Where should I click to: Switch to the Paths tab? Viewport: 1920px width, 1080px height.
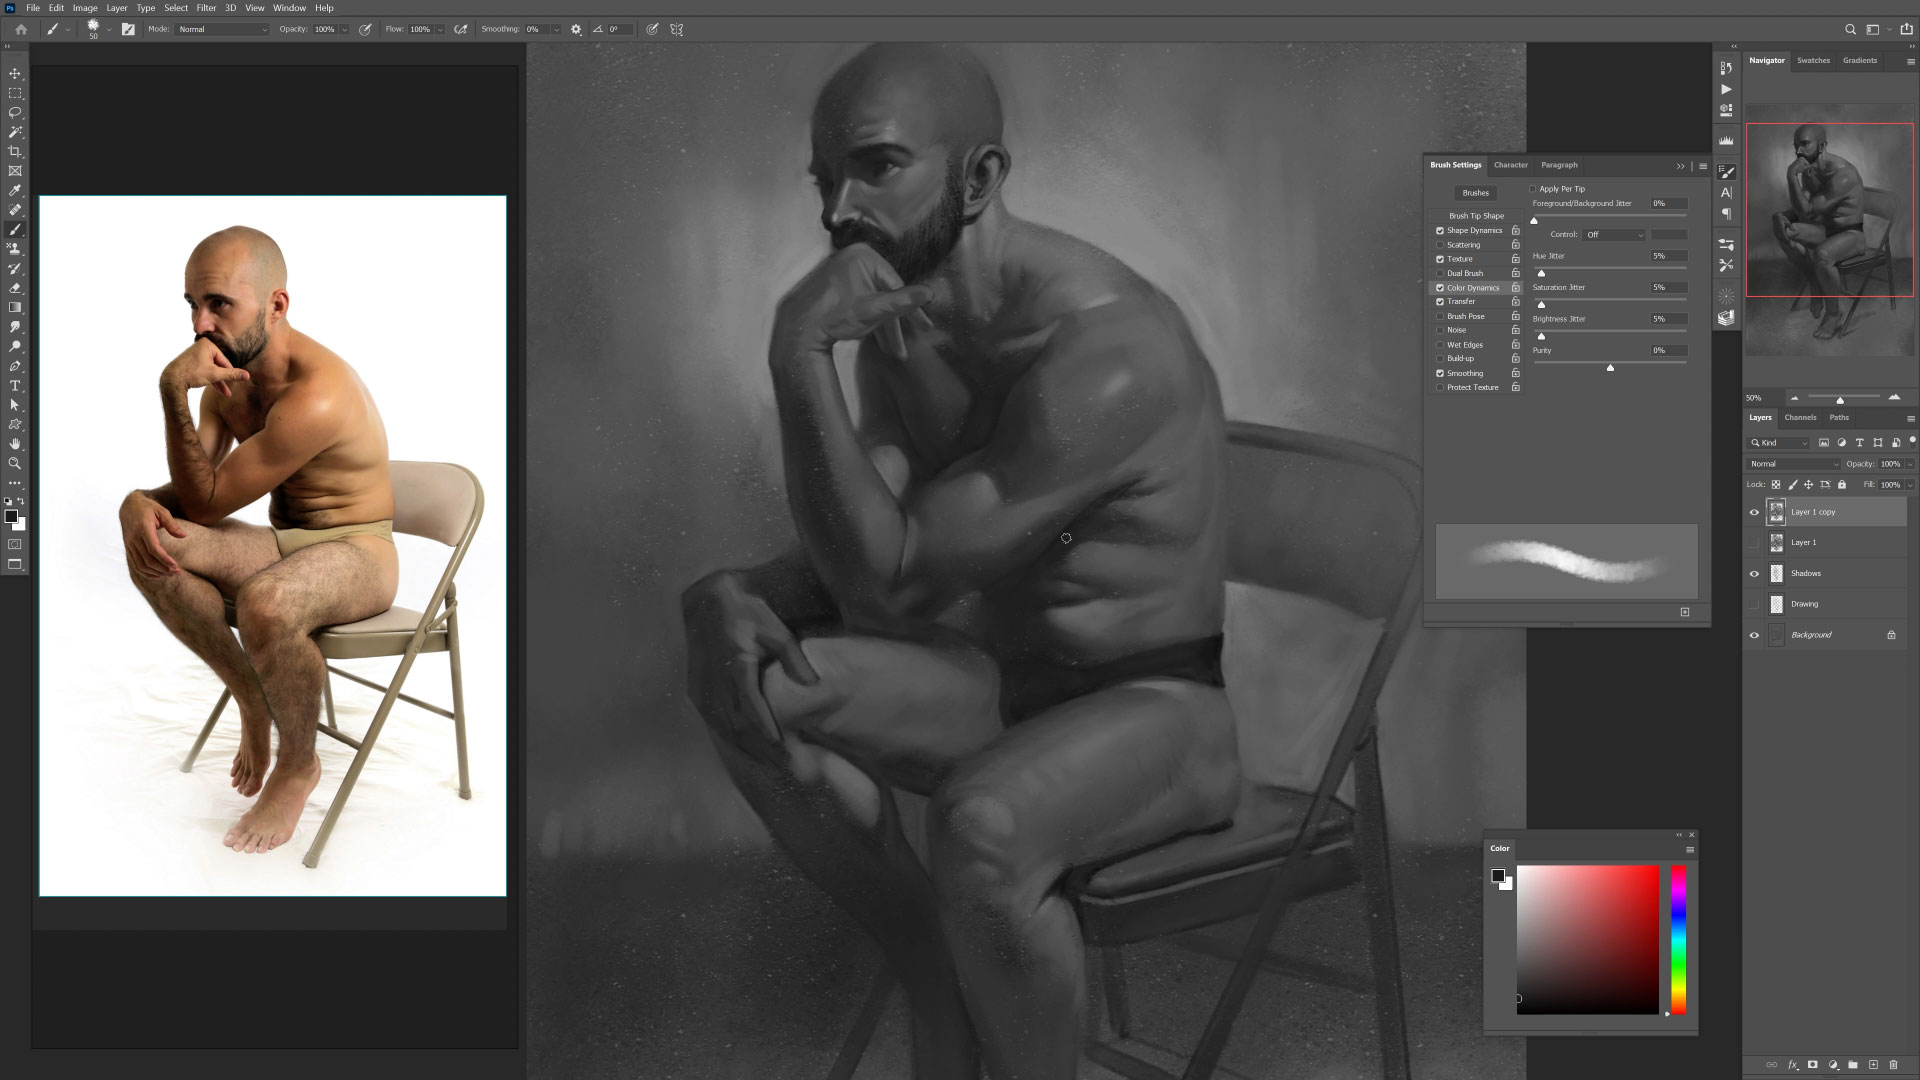pos(1839,418)
